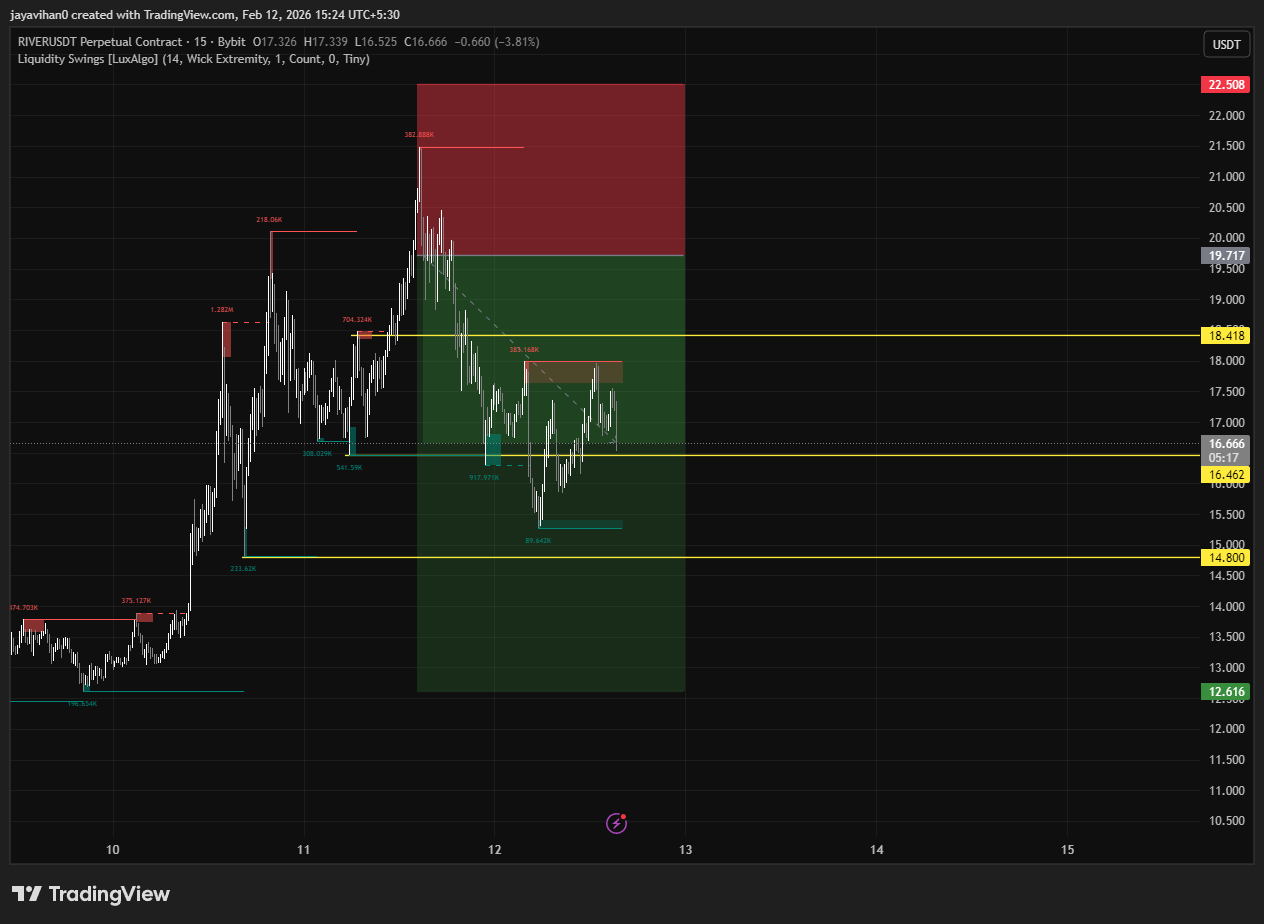Viewport: 1264px width, 924px height.
Task: Select the Liquidity Swings LuxAlgo indicator label
Action: tap(193, 59)
